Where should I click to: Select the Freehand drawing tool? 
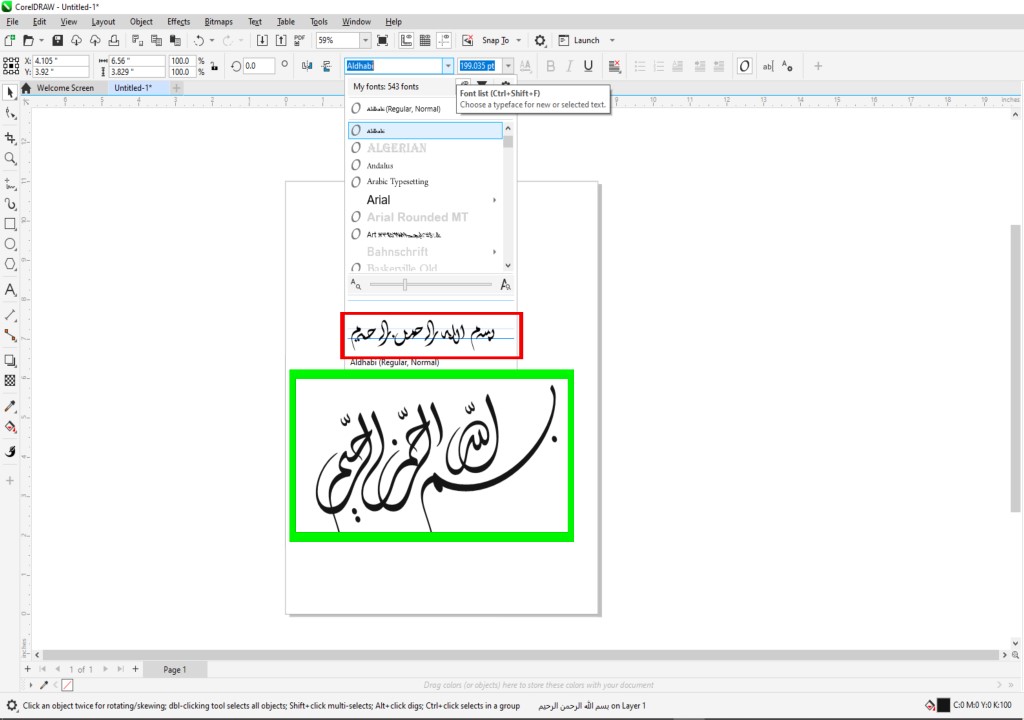point(10,184)
